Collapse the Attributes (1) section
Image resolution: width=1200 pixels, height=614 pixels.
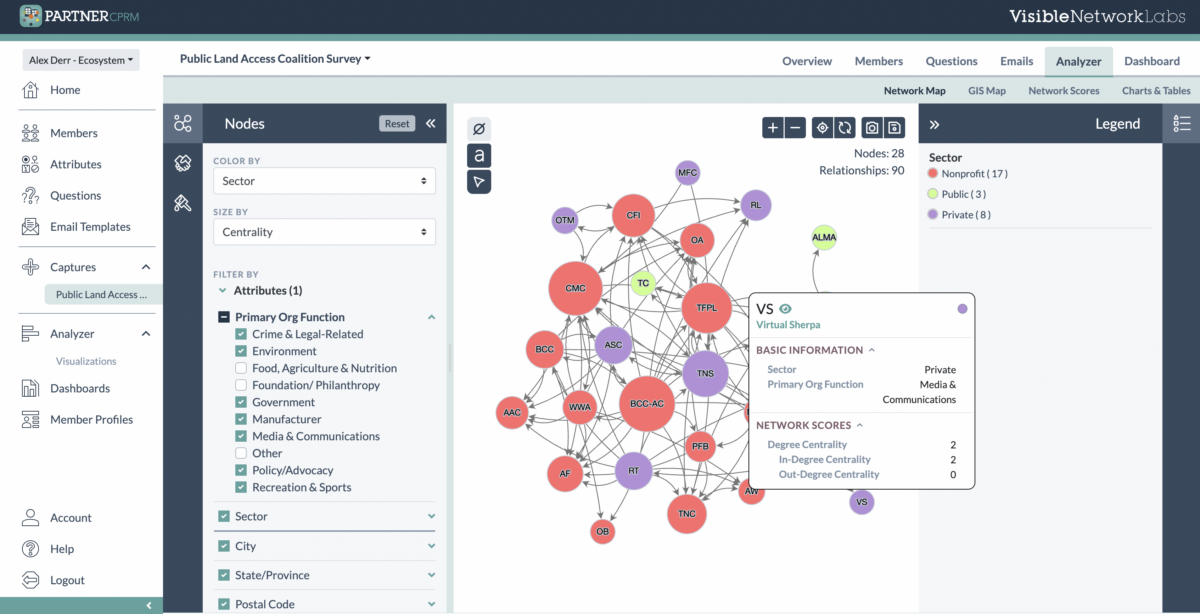point(222,291)
